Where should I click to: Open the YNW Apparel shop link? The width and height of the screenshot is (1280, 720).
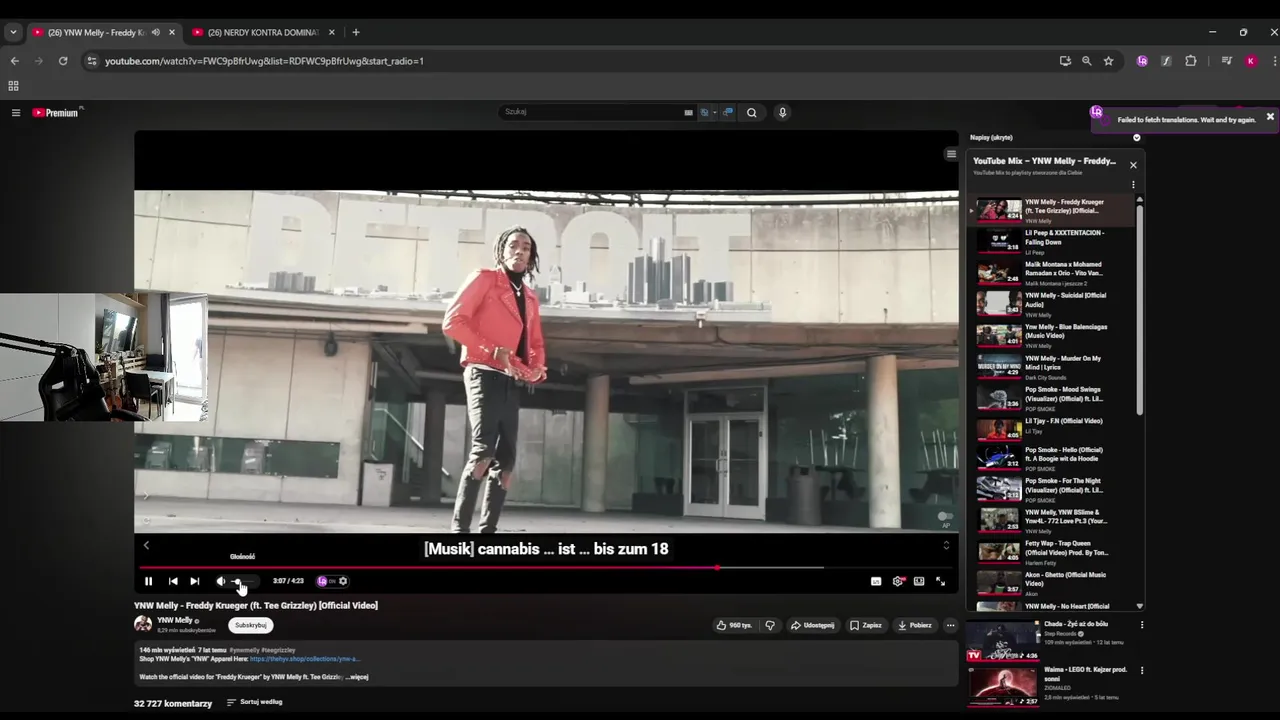coord(304,659)
